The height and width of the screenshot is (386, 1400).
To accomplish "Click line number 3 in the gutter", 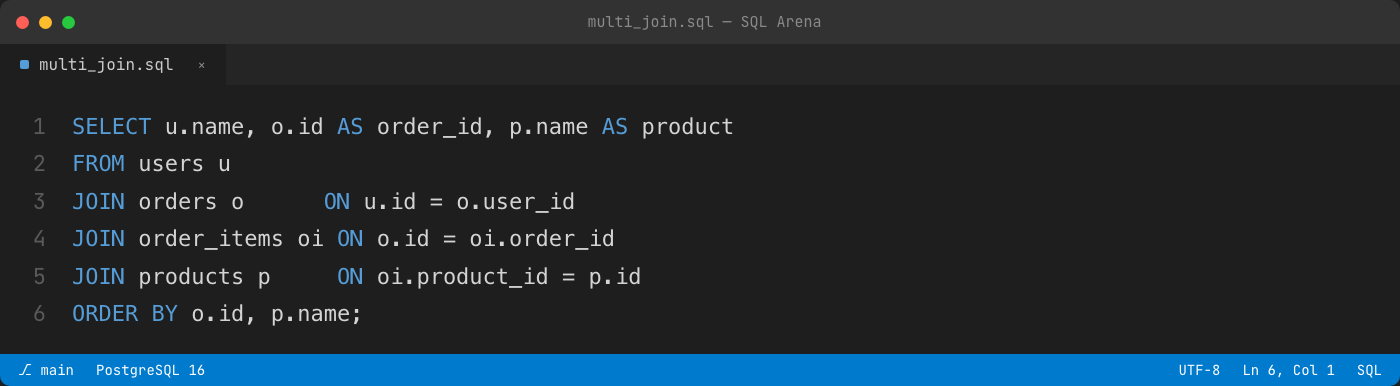I will pyautogui.click(x=39, y=202).
